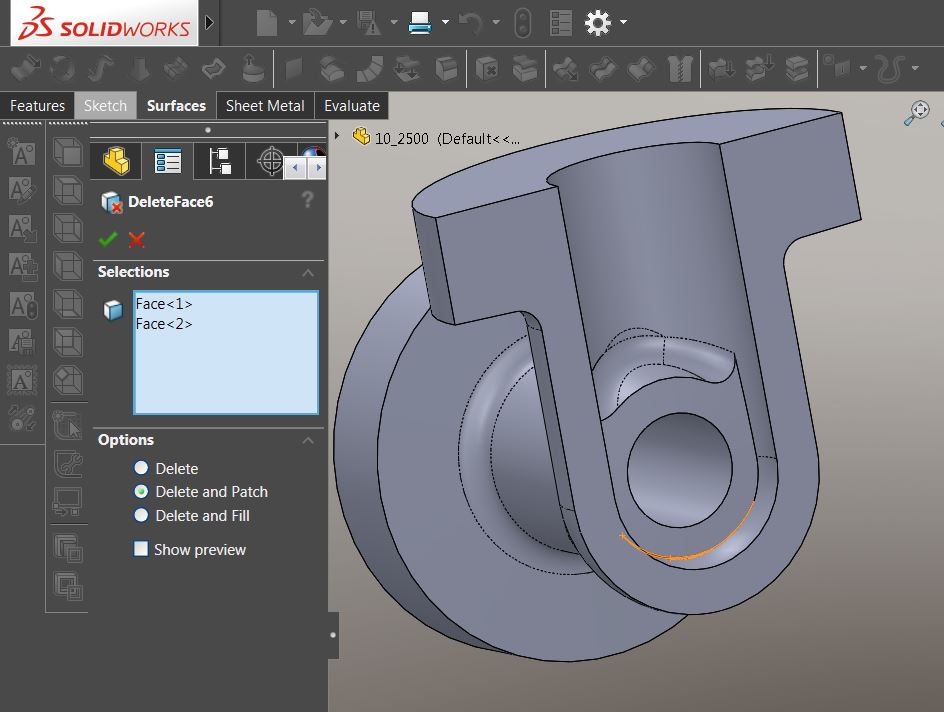Viewport: 944px width, 712px height.
Task: Open help for the DeleteFace6 property manager
Action: [x=308, y=200]
